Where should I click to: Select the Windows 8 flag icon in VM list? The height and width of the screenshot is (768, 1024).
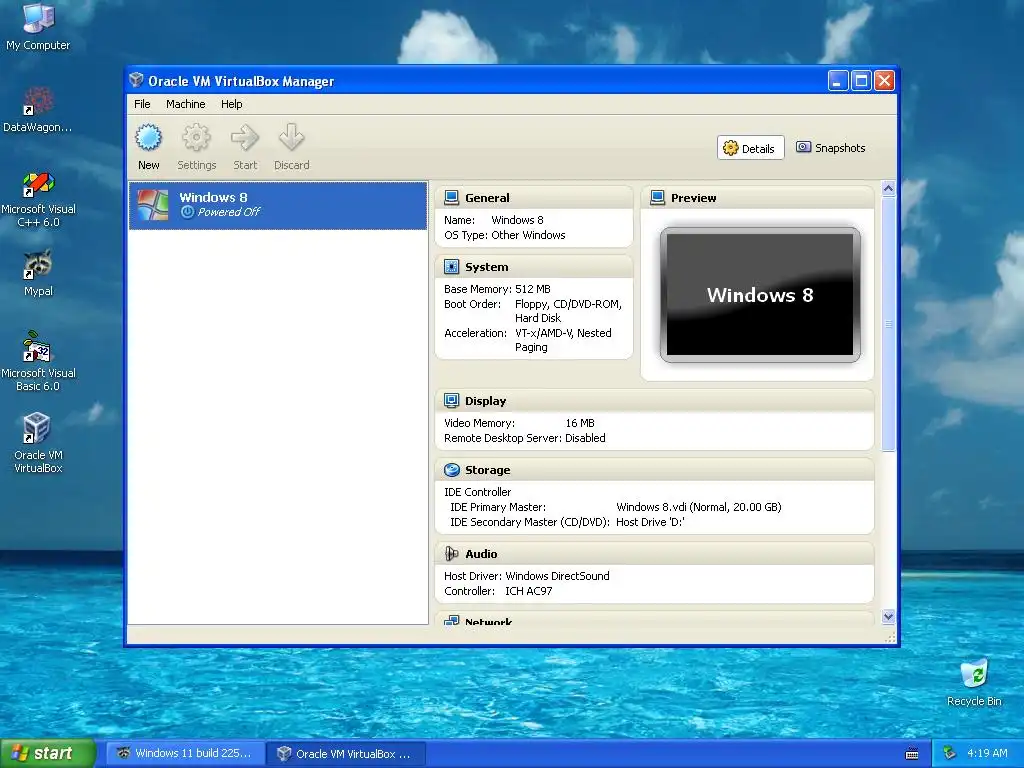[153, 205]
